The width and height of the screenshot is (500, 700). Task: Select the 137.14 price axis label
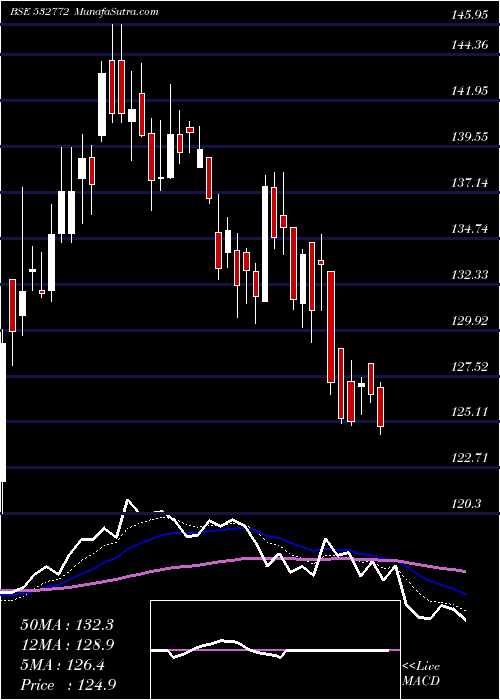[468, 183]
